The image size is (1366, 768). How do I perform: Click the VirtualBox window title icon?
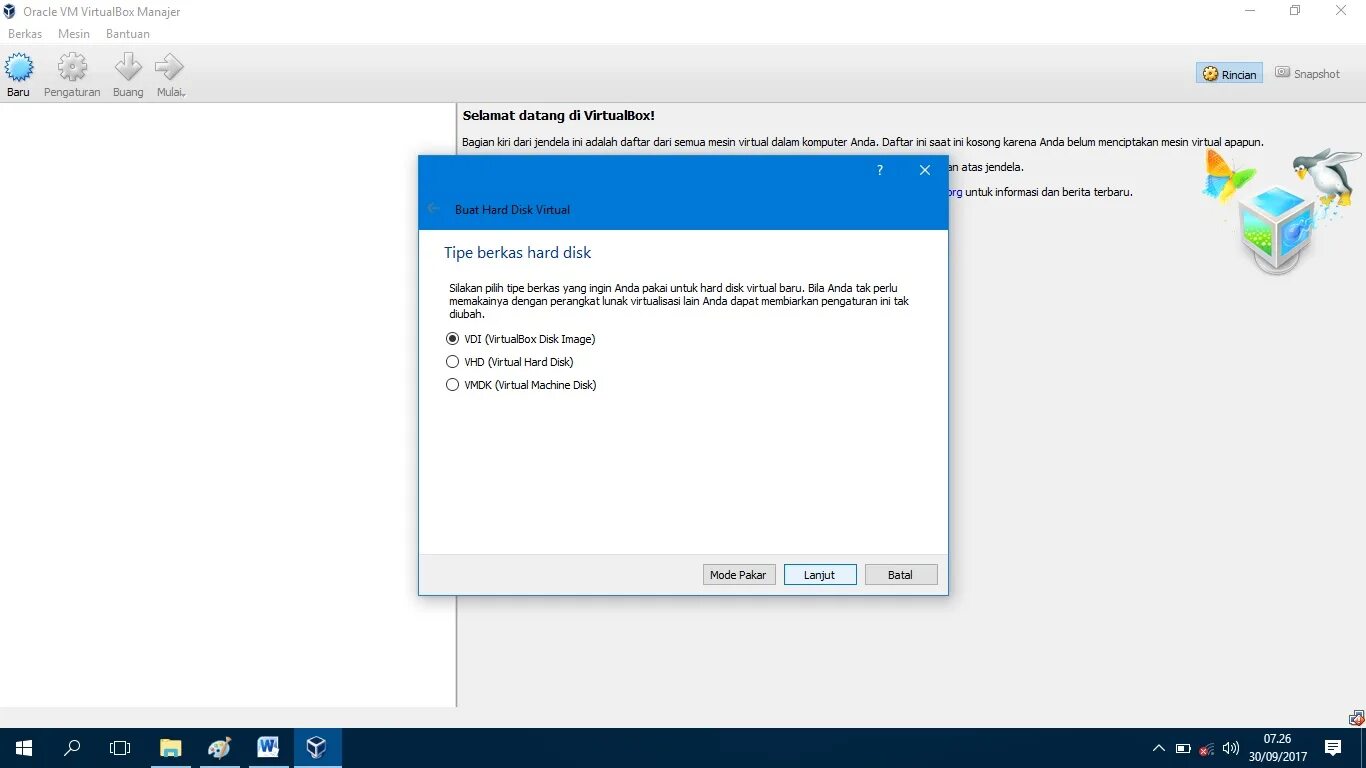(x=10, y=11)
